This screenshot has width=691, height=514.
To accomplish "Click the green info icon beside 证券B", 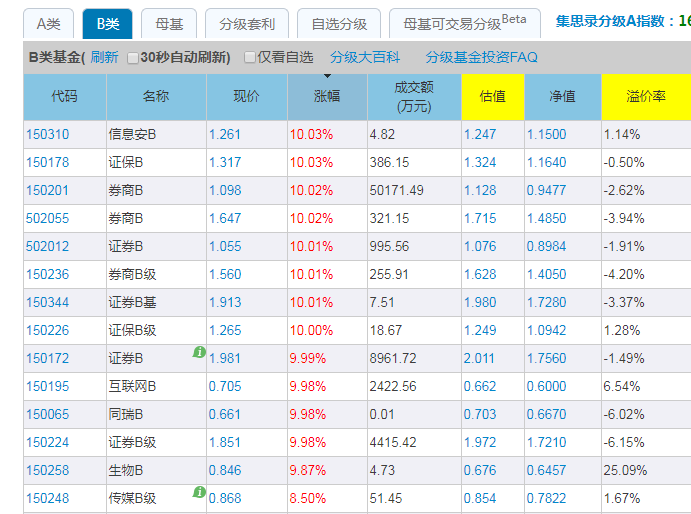I will [x=199, y=351].
